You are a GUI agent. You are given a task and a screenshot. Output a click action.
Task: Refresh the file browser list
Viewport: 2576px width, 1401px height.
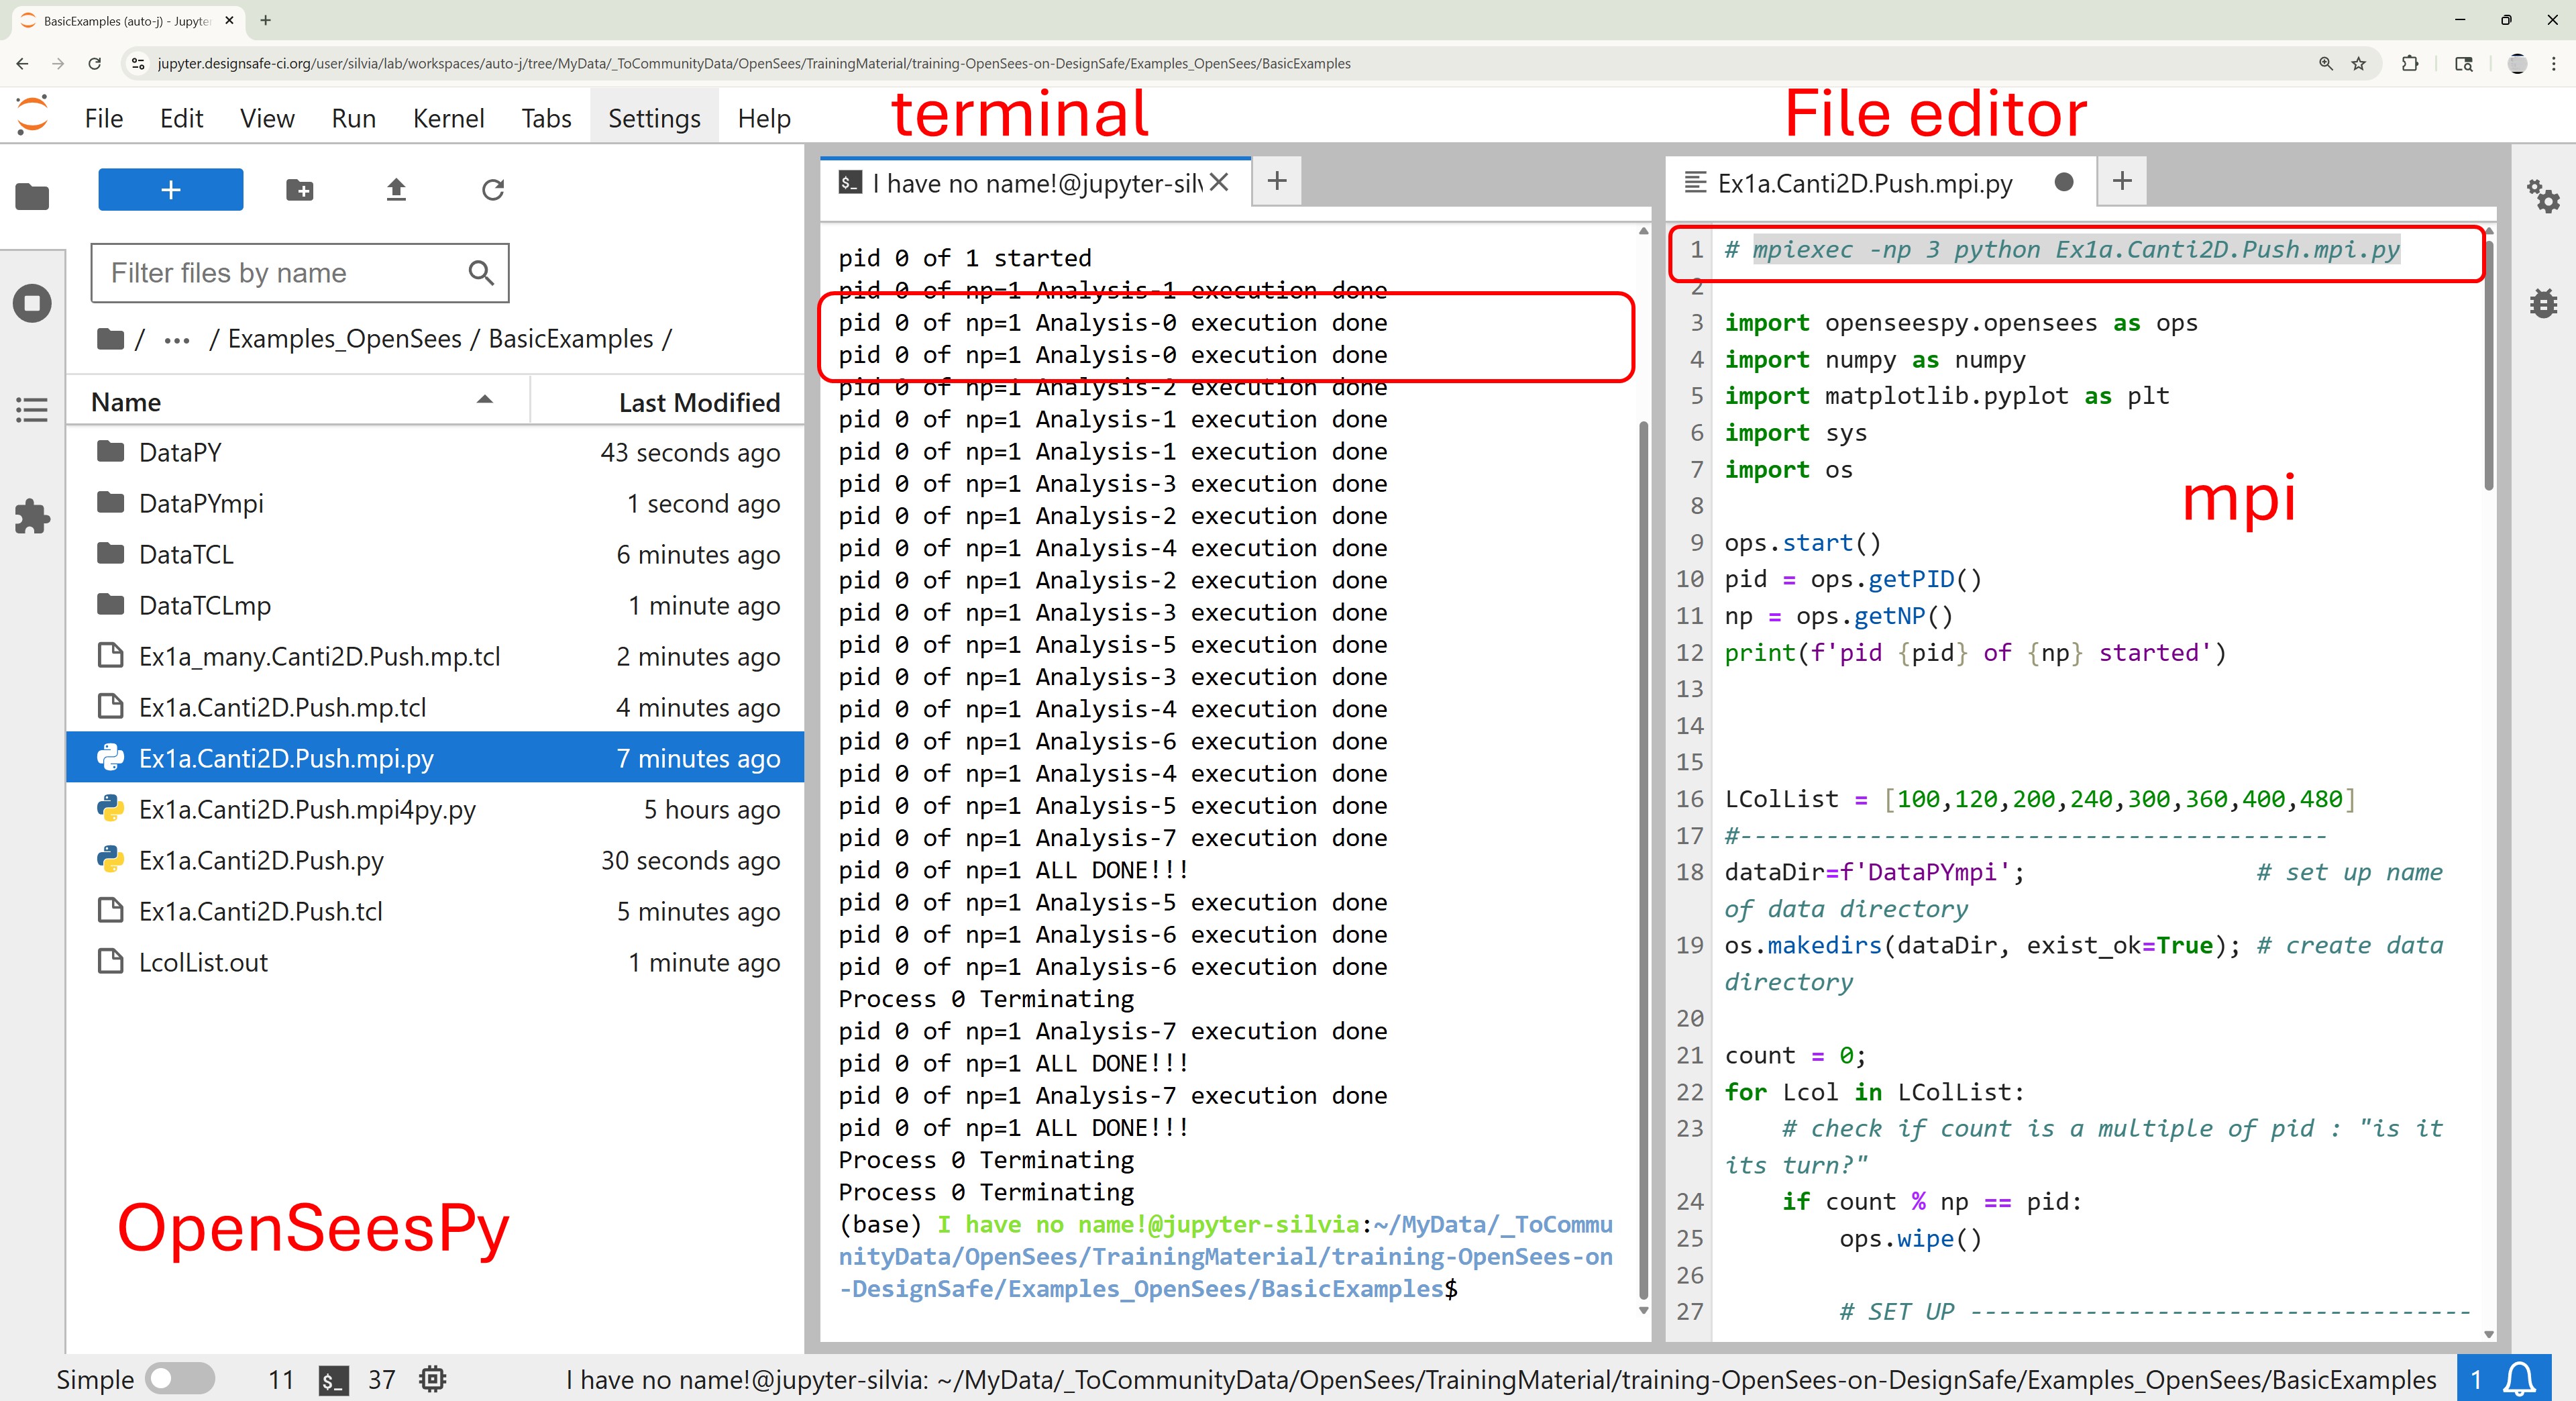tap(493, 190)
